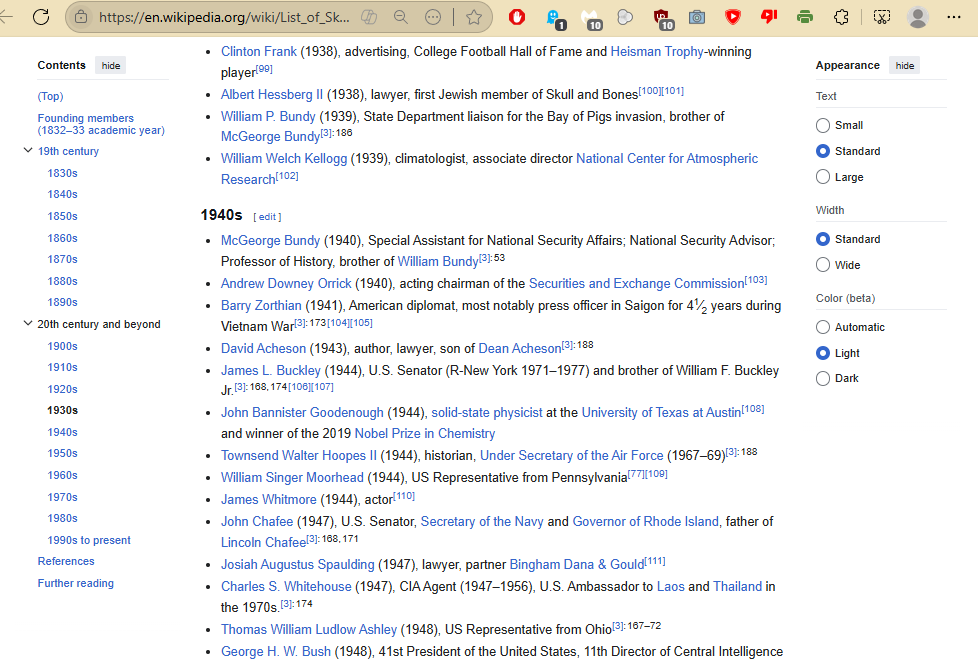The height and width of the screenshot is (664, 978).
Task: Open browser Settings and more menu
Action: [x=954, y=17]
